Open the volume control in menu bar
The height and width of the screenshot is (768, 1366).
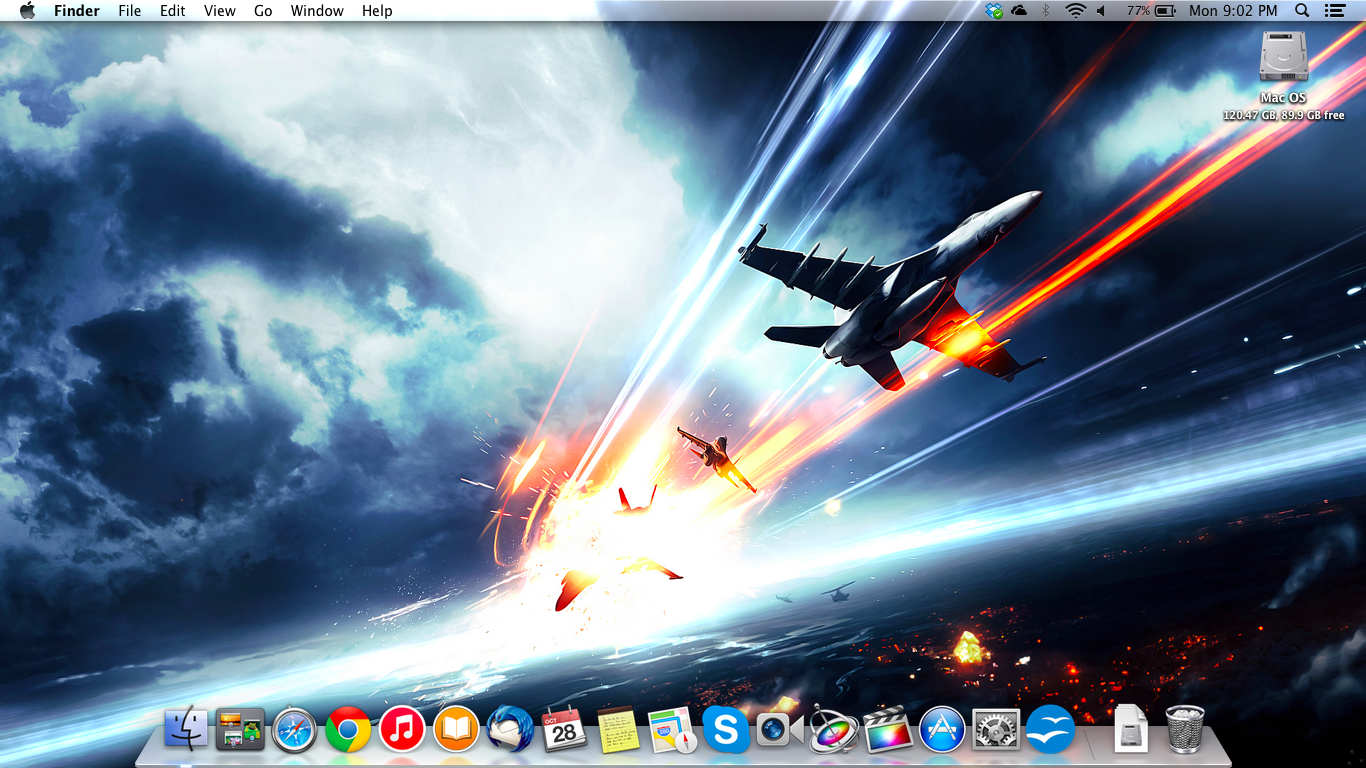point(1101,11)
